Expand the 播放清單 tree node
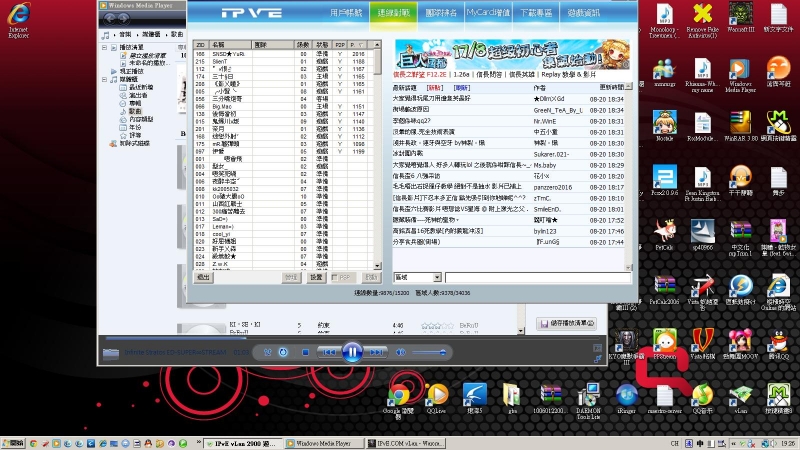The height and width of the screenshot is (450, 800). (103, 46)
